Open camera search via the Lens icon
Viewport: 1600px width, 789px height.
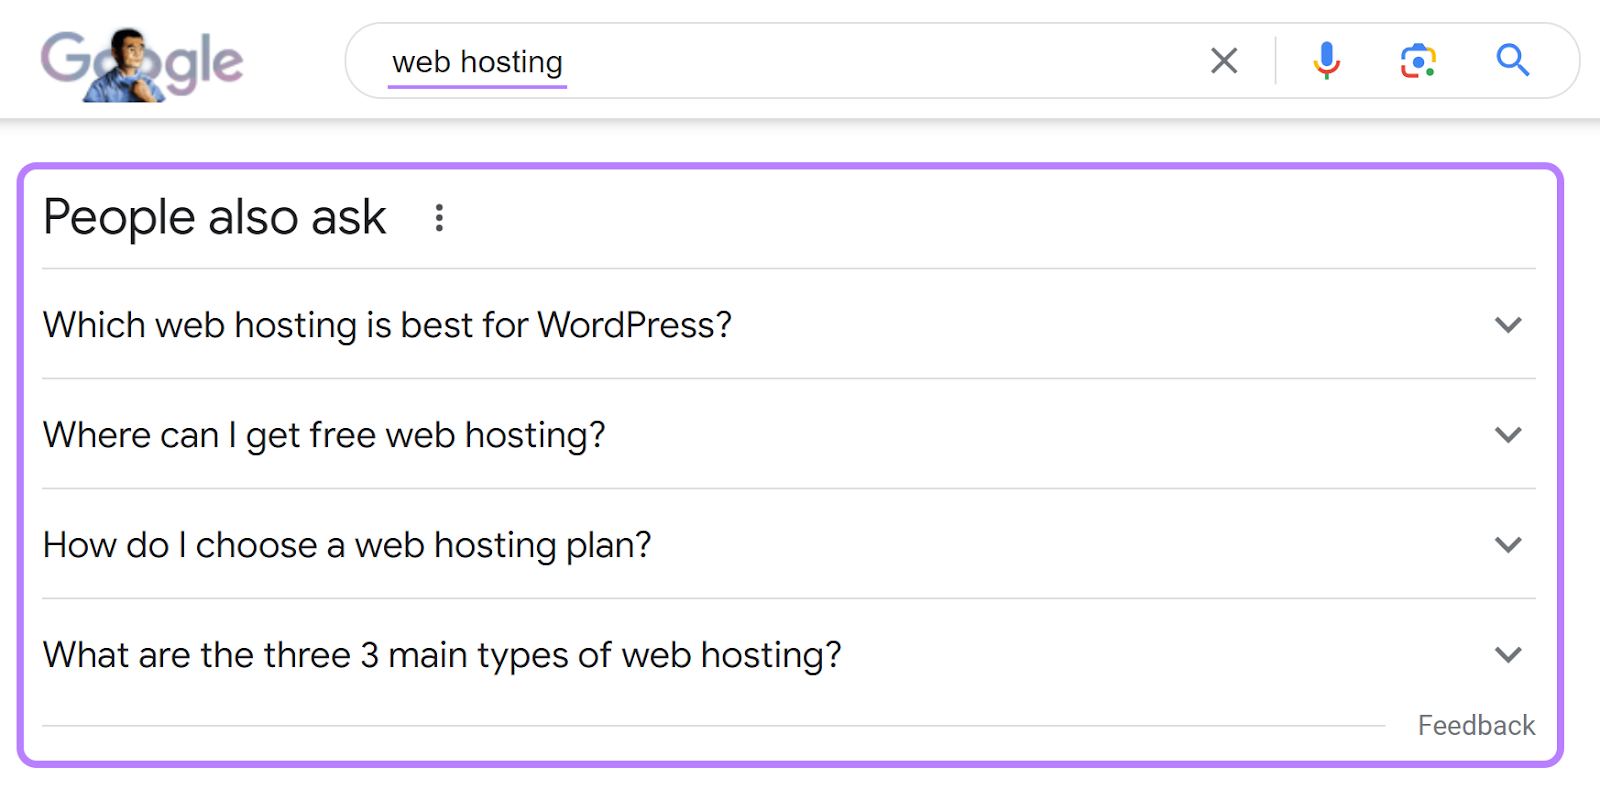pyautogui.click(x=1418, y=61)
